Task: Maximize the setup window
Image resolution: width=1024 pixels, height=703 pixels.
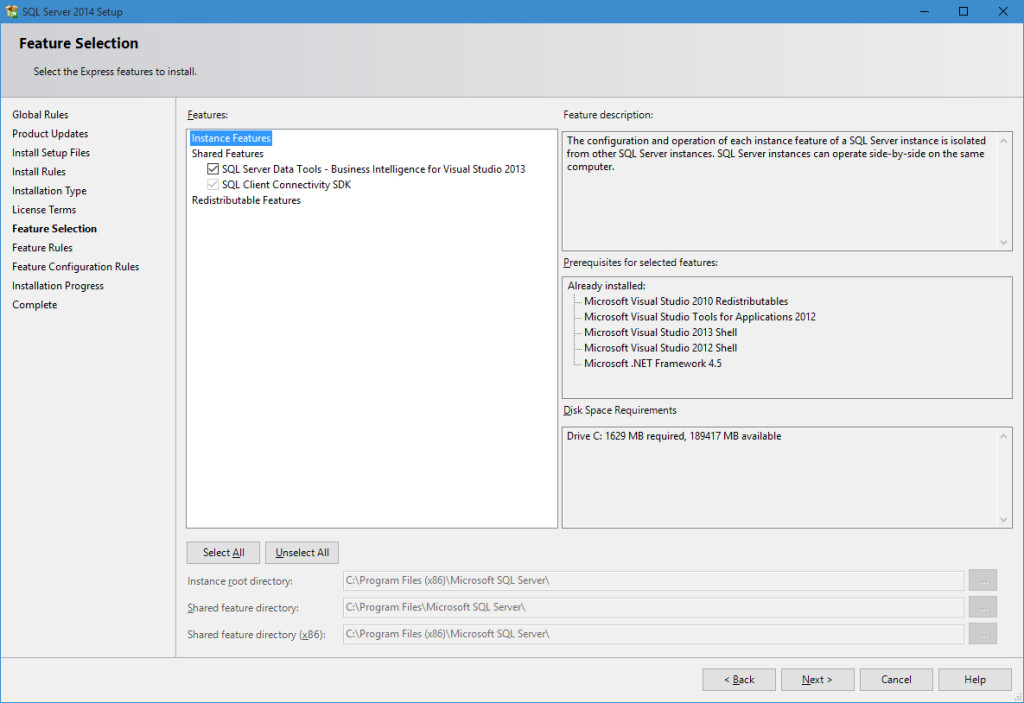Action: [x=963, y=12]
